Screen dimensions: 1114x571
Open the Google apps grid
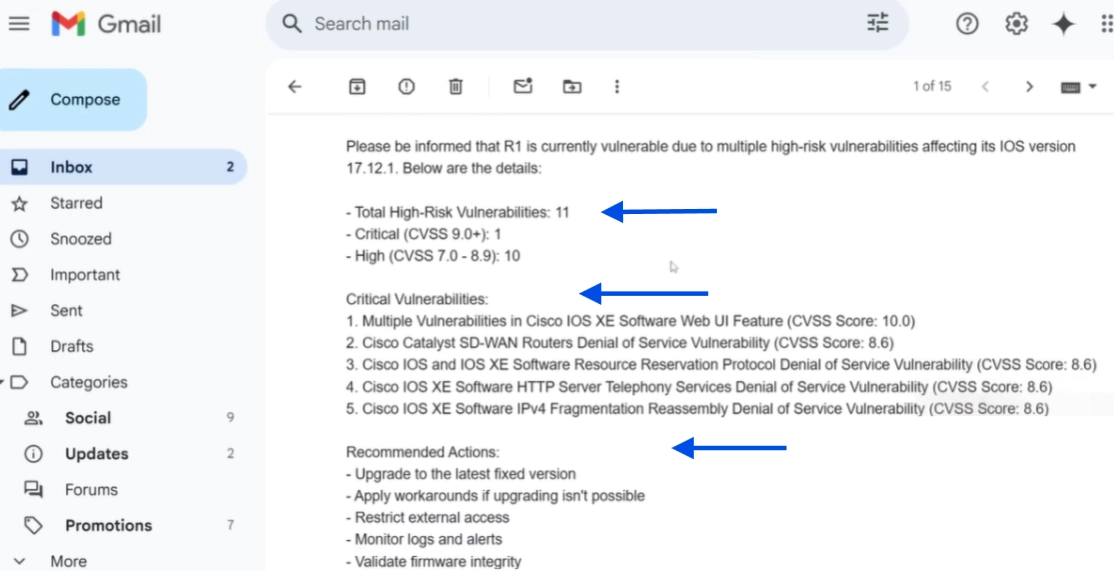(x=1106, y=24)
